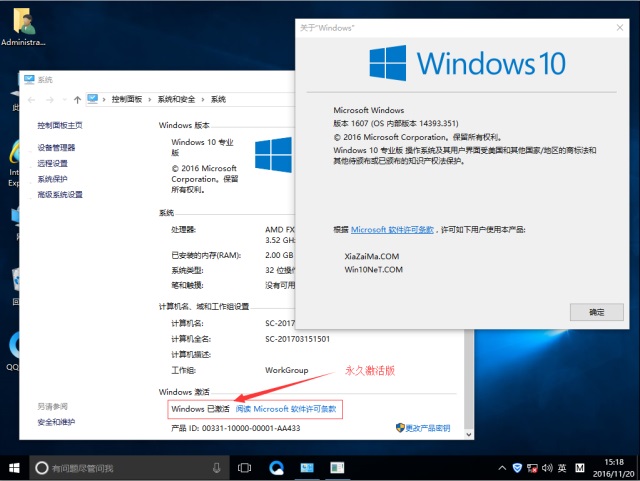Open 设备管理器 from the left panel
Image resolution: width=640 pixels, height=481 pixels.
tap(56, 147)
